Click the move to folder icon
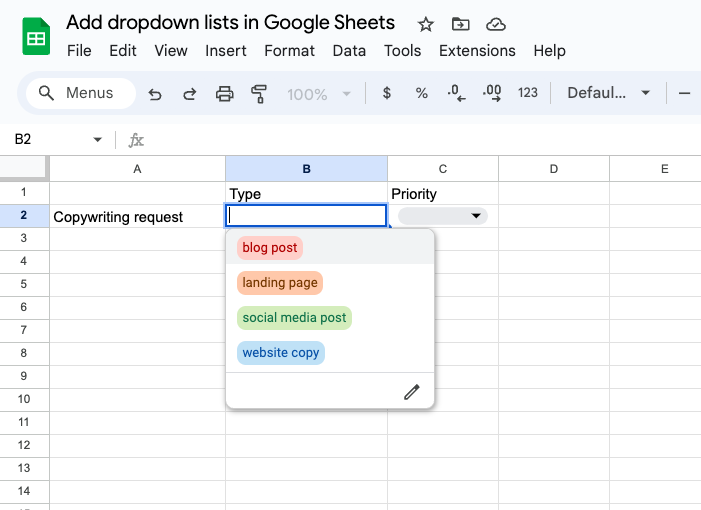Screen dimensions: 701x510 [x=460, y=24]
